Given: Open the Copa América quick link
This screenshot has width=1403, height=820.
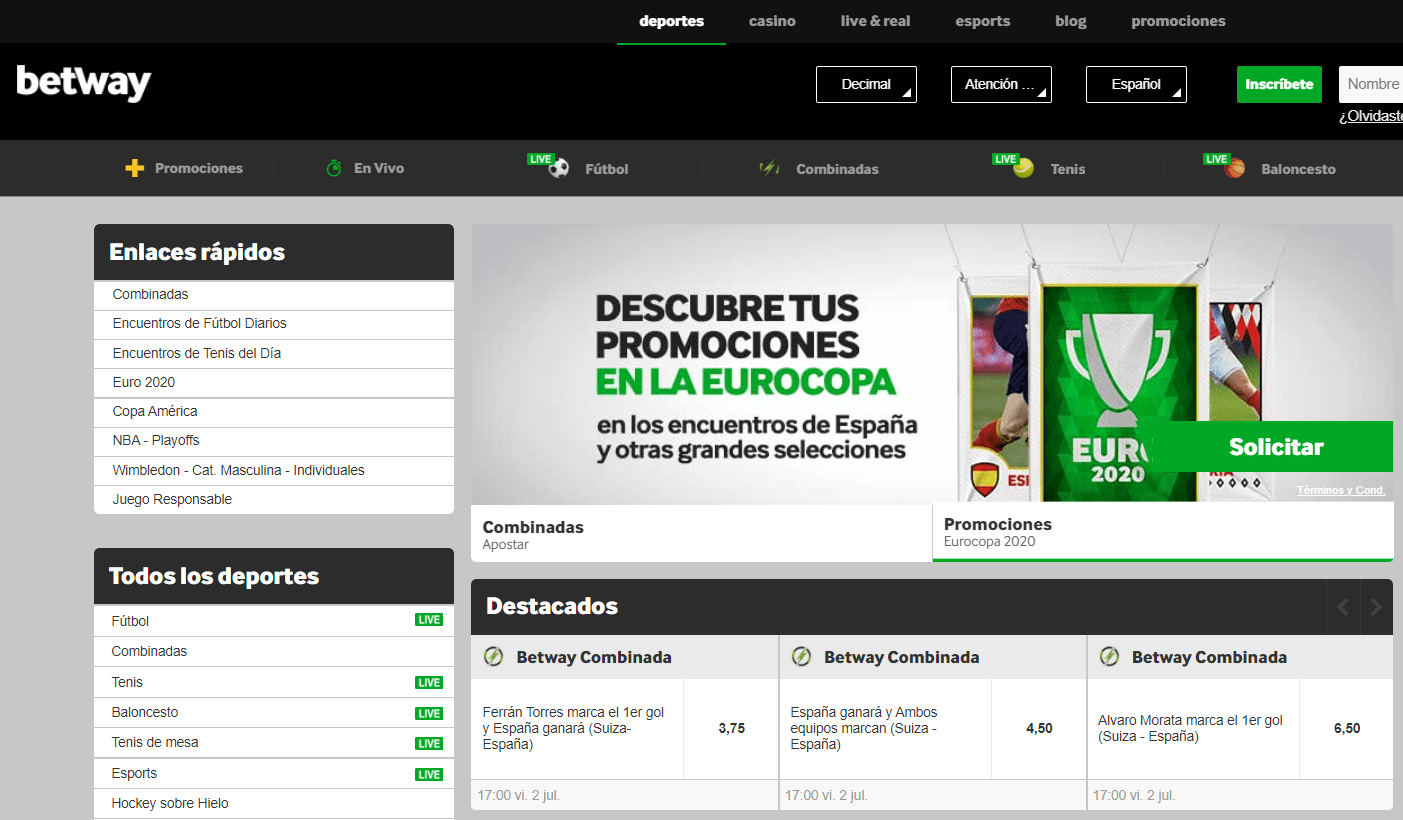Looking at the screenshot, I should (x=274, y=412).
